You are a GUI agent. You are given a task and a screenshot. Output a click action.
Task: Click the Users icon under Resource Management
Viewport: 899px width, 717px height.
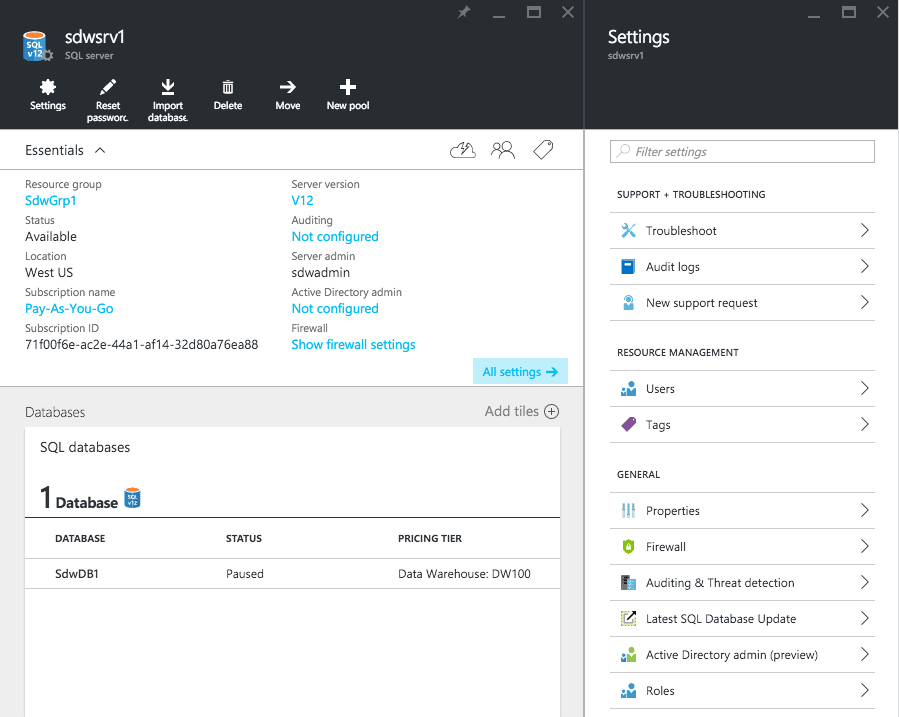coord(628,389)
